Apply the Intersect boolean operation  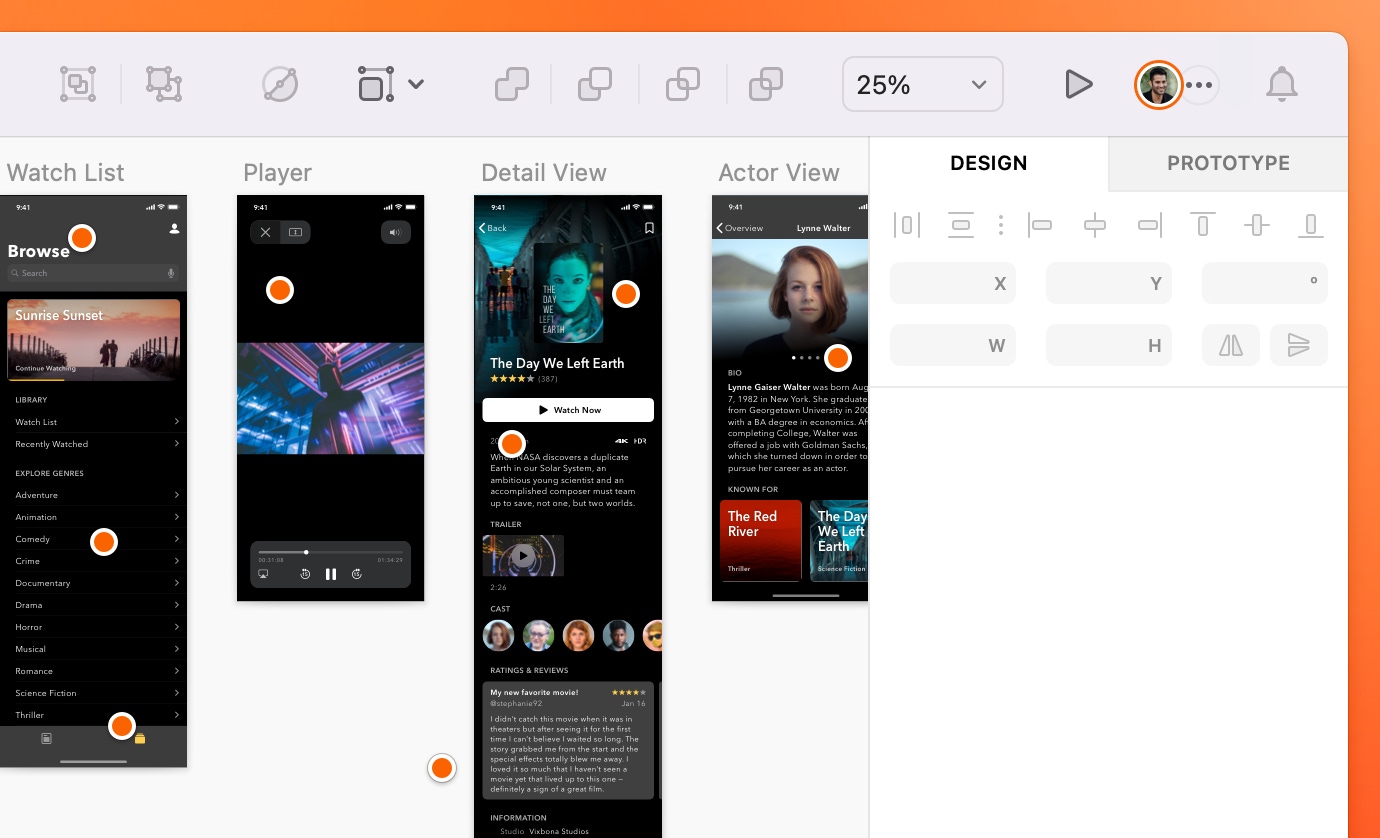click(683, 85)
